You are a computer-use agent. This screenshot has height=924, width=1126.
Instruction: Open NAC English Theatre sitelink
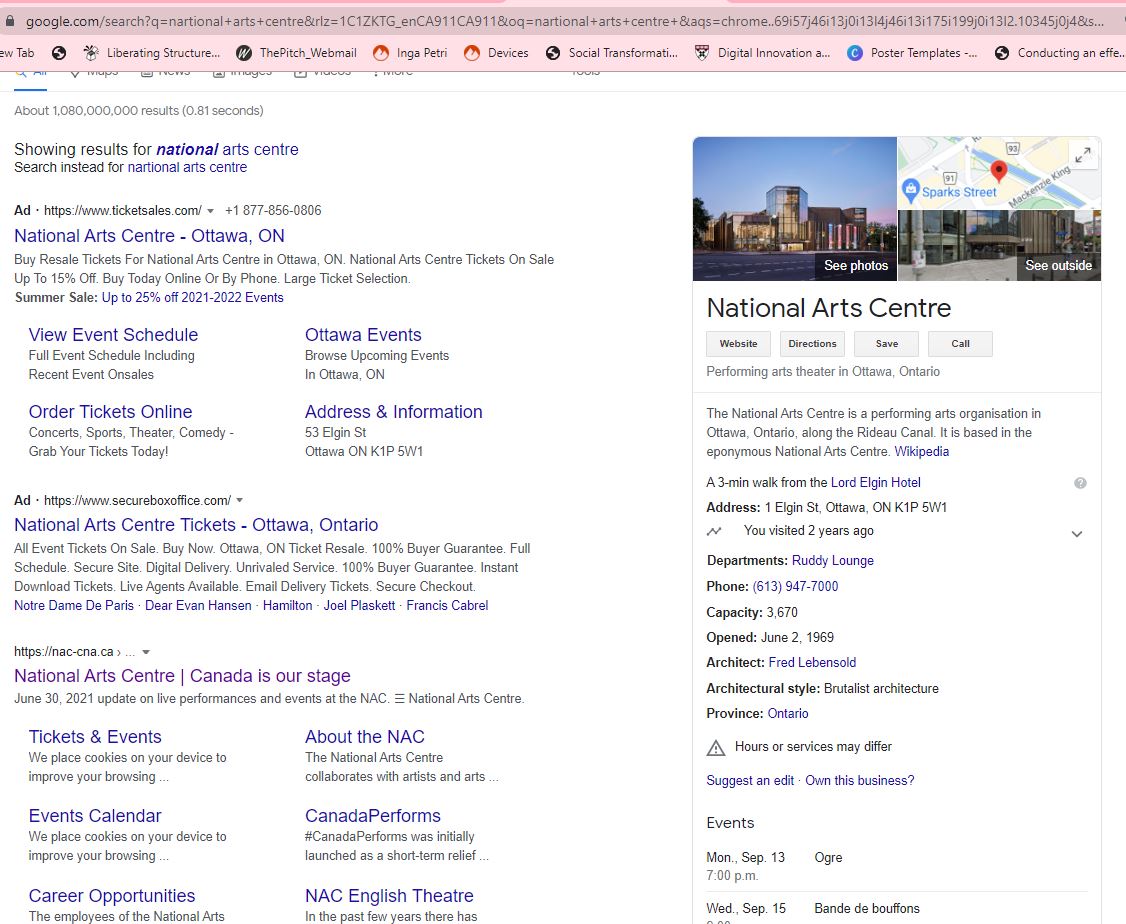[389, 895]
